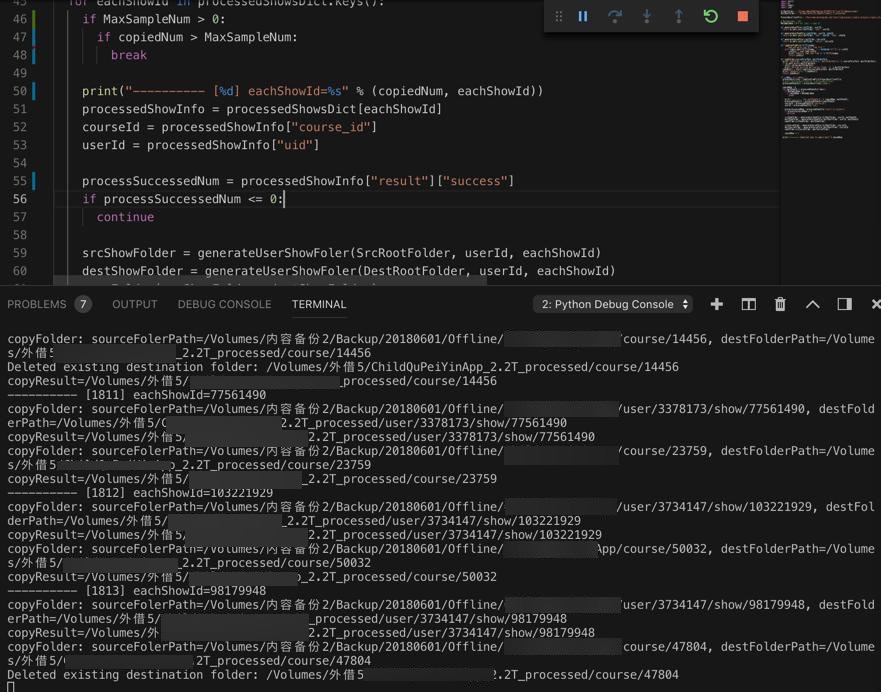Click line number 50 in gutter
881x692 pixels.
[x=20, y=91]
